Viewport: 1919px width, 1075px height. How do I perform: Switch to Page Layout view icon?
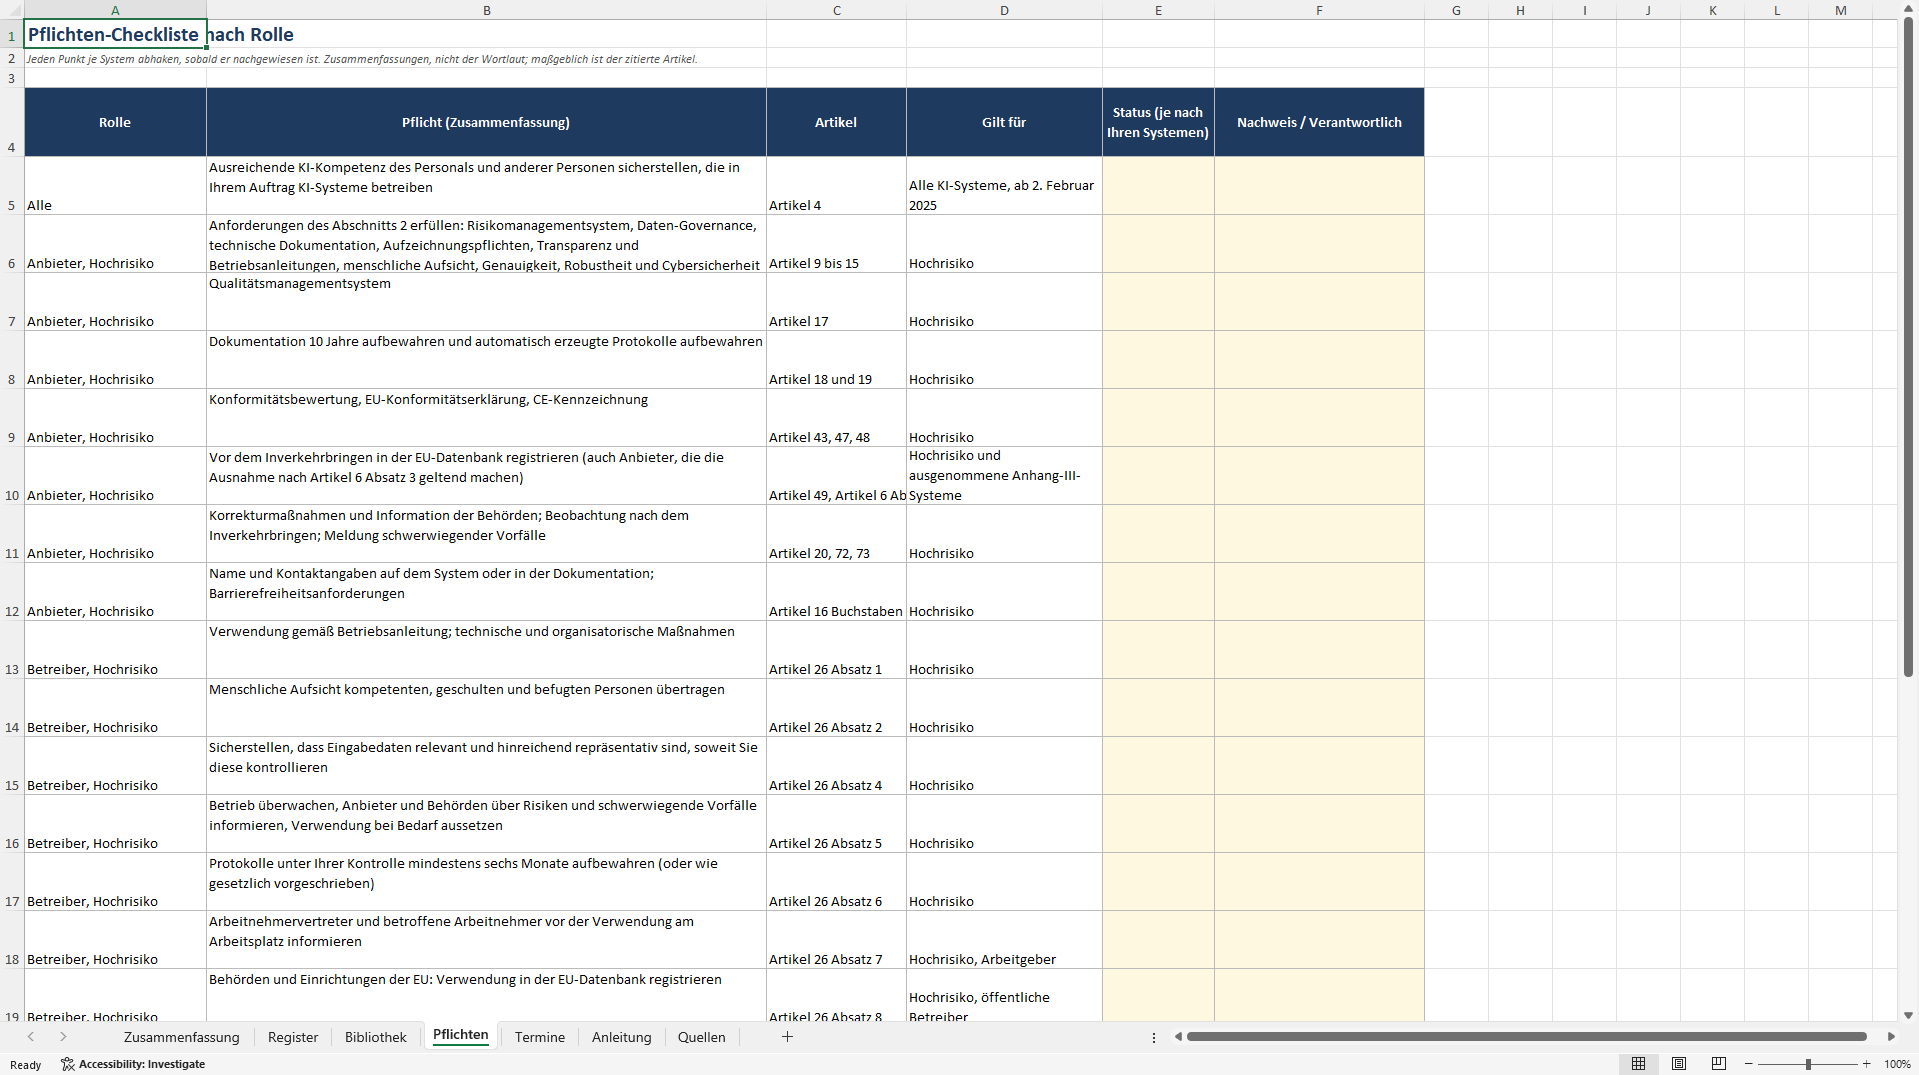[1679, 1064]
